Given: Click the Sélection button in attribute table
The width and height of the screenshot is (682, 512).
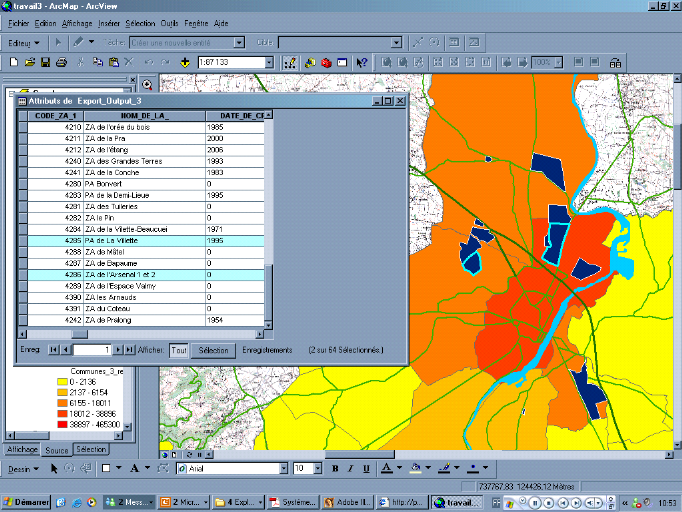Looking at the screenshot, I should [x=214, y=350].
